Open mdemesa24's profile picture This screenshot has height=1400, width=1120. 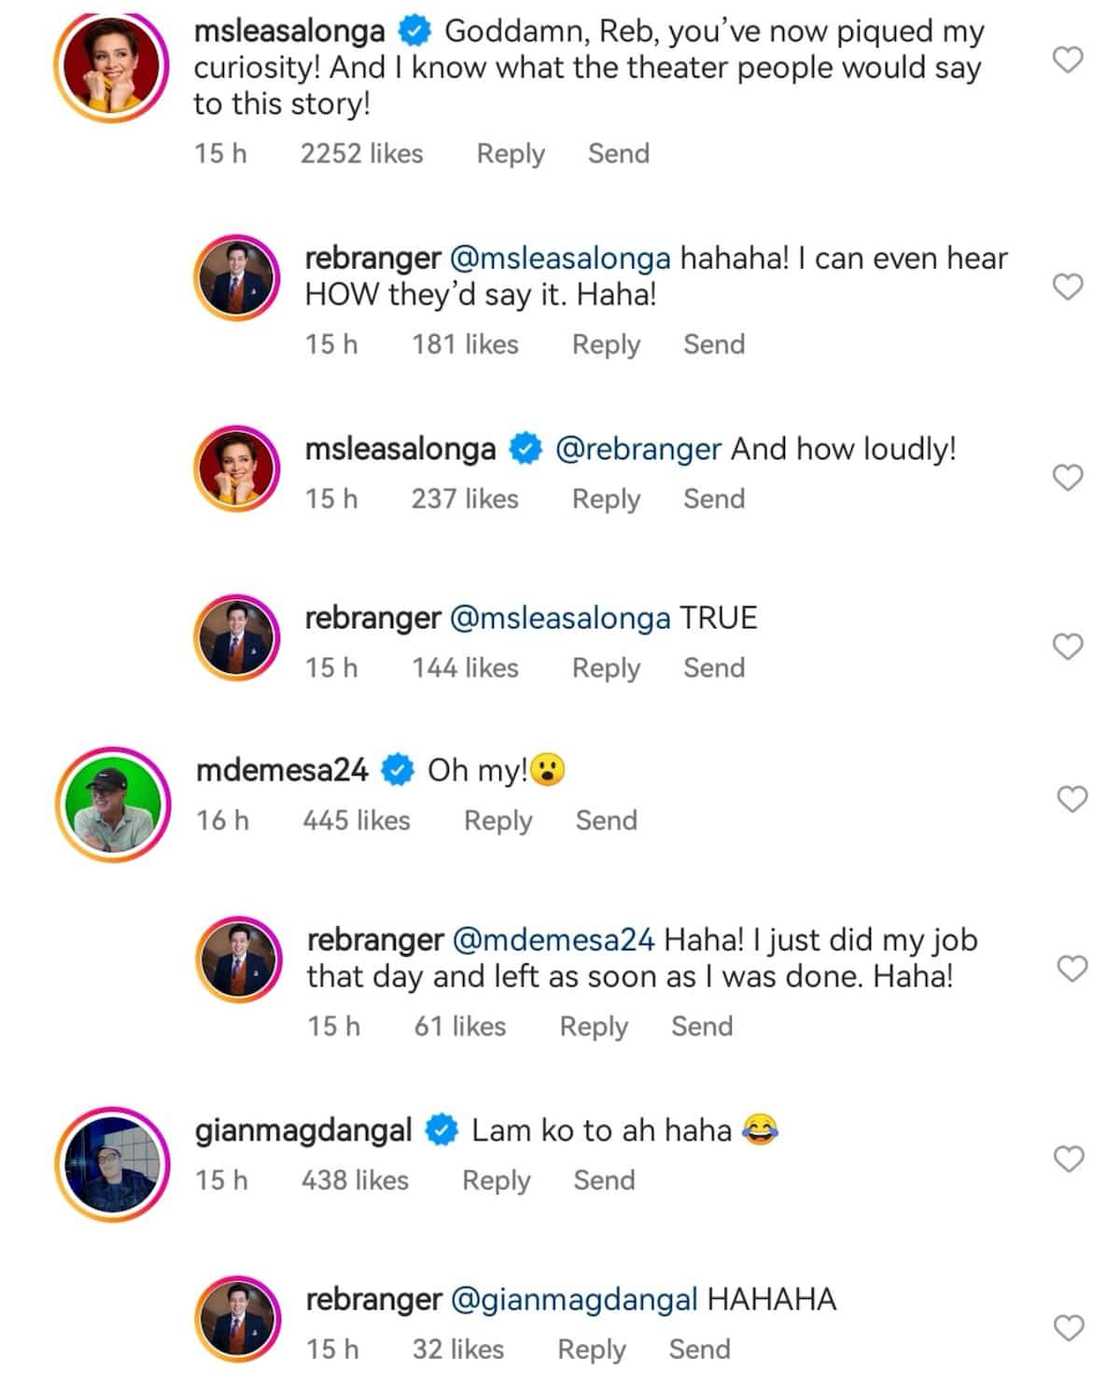click(112, 805)
